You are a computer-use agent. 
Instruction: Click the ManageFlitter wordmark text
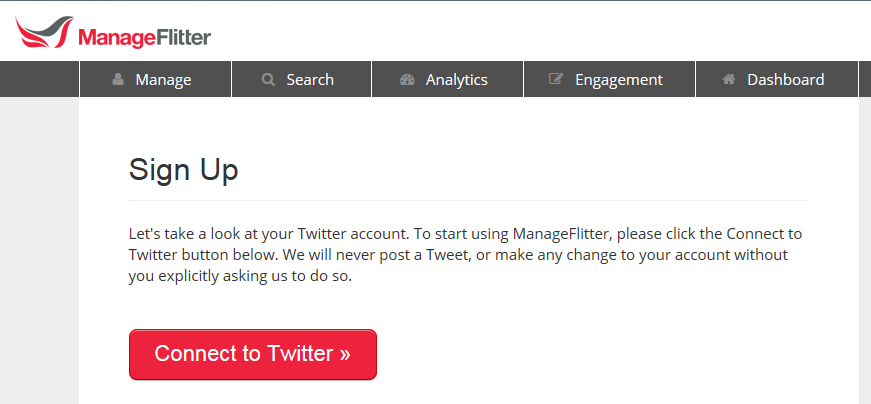tap(144, 38)
